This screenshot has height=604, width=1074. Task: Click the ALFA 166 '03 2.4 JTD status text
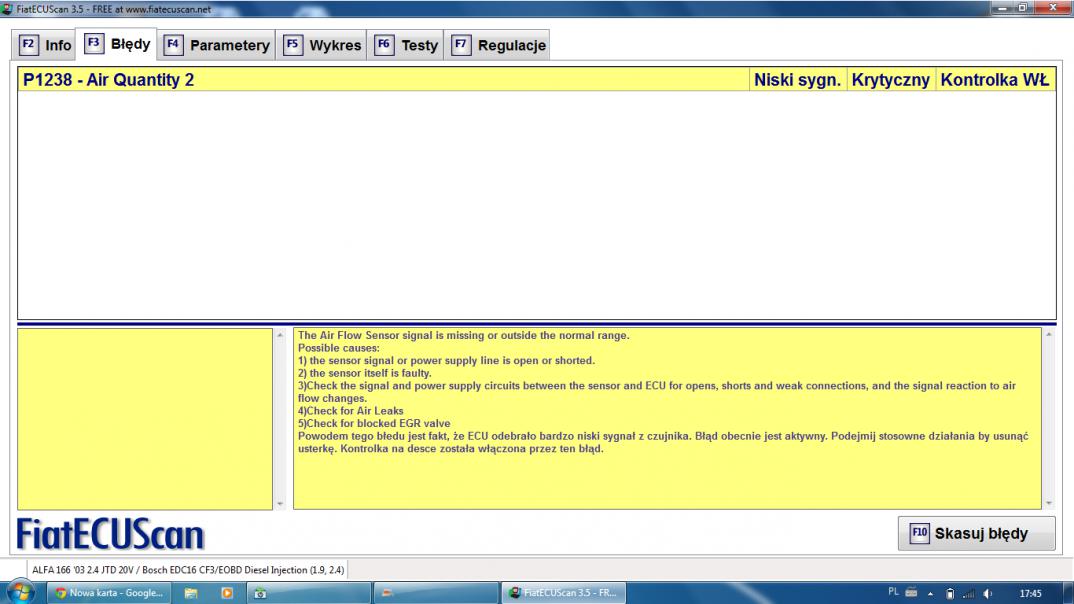click(x=188, y=570)
